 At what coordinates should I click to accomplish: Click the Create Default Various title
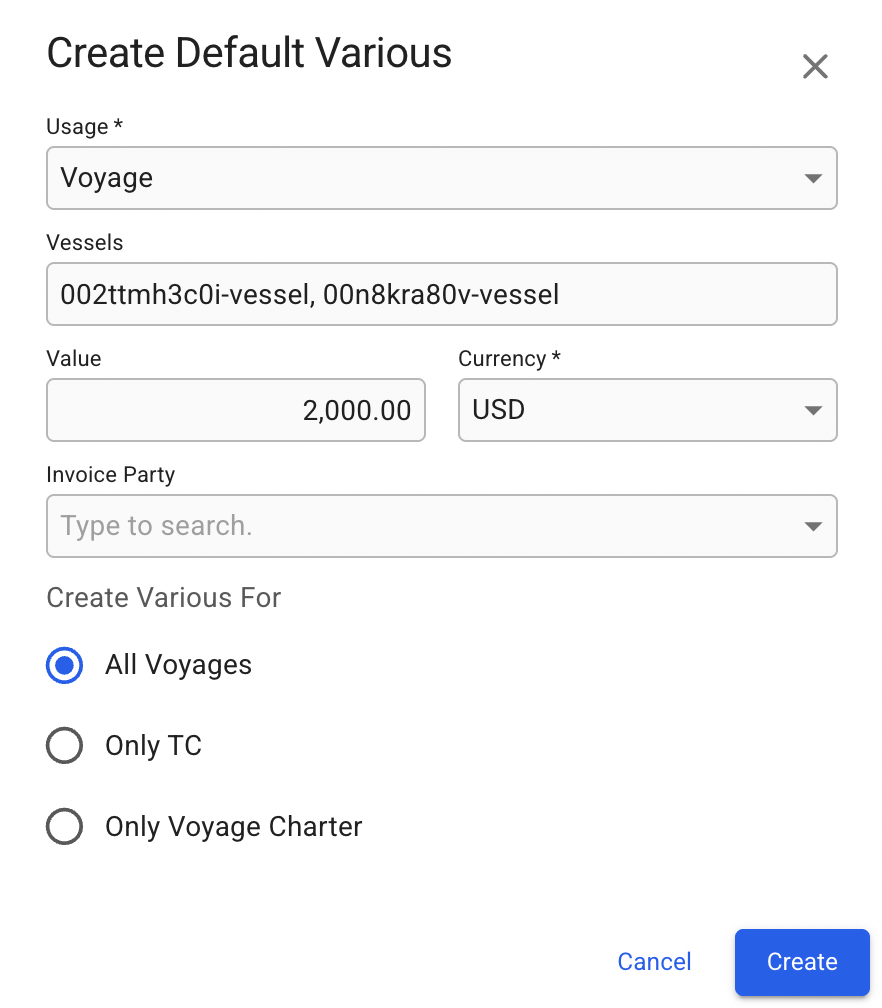249,53
